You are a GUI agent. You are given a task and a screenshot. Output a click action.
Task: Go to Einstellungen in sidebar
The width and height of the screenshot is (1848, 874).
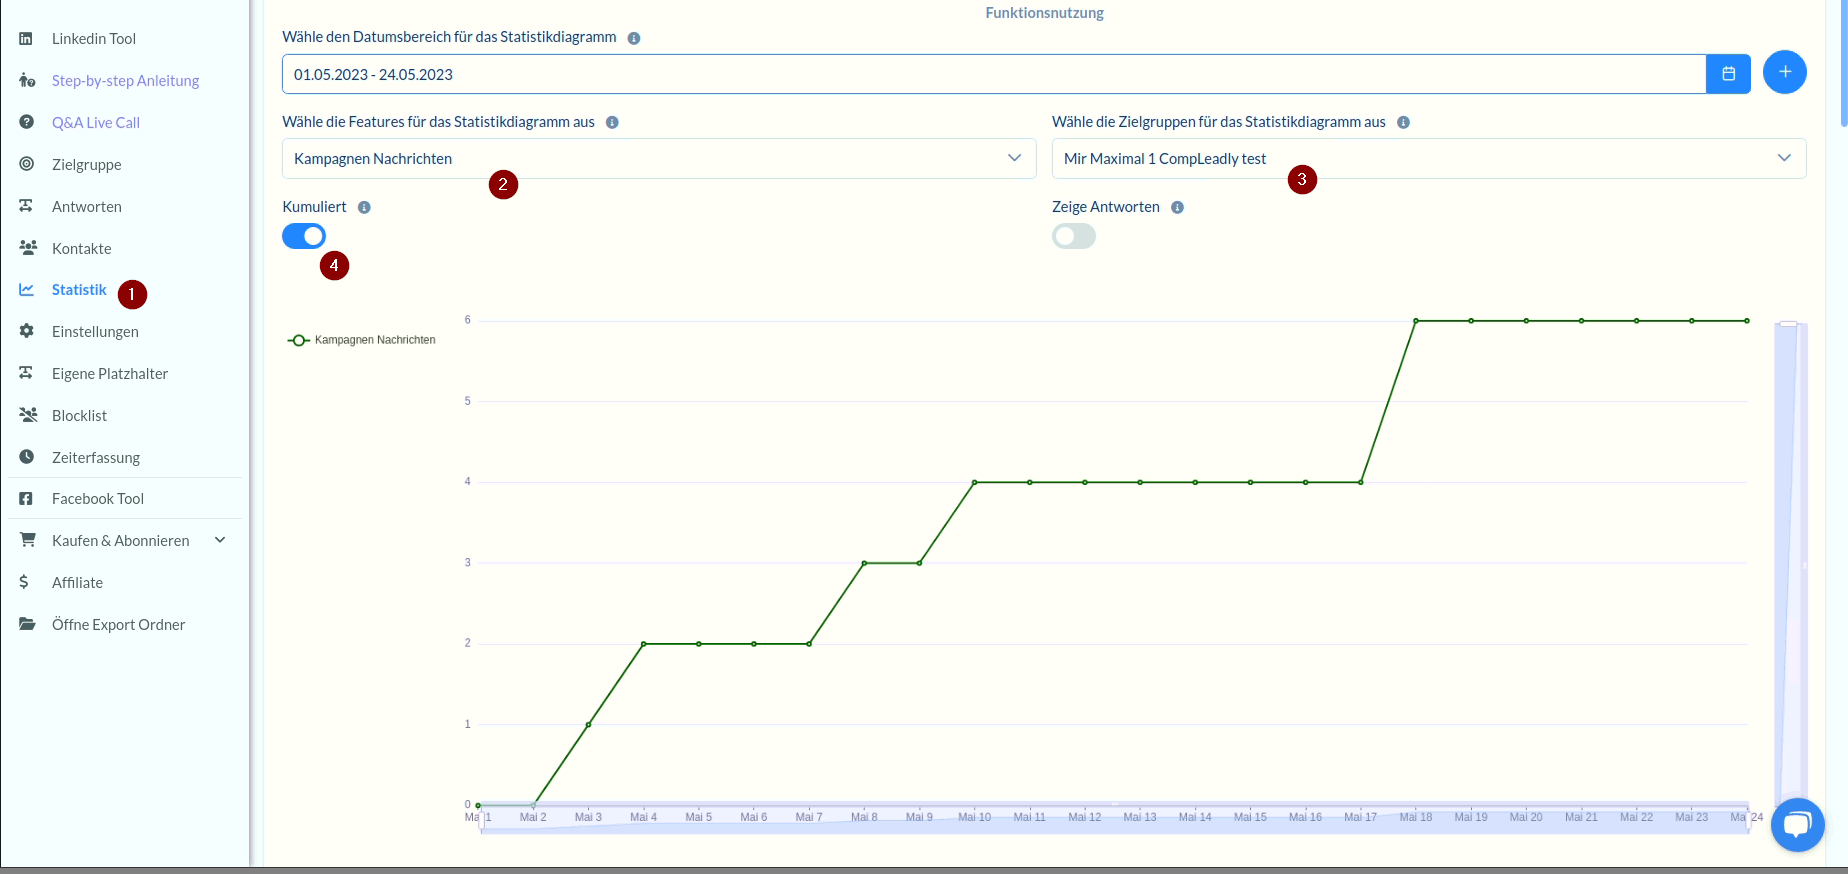click(95, 332)
